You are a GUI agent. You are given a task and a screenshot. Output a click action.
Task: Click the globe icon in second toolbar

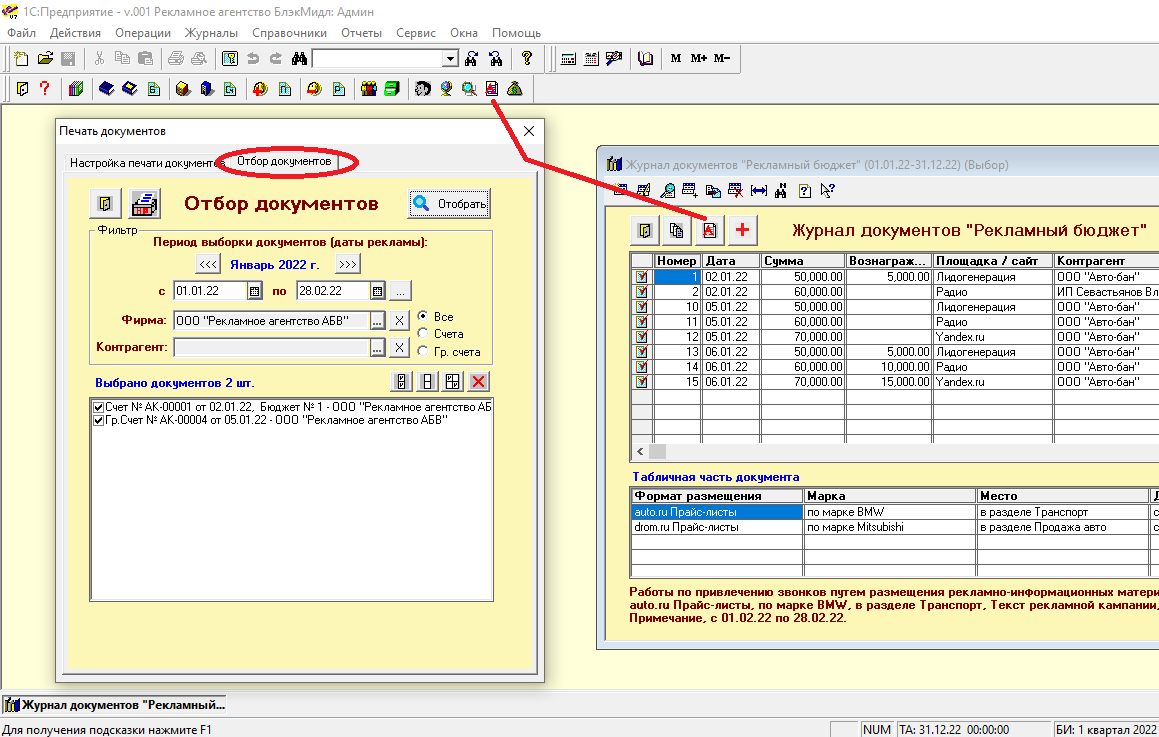(446, 89)
